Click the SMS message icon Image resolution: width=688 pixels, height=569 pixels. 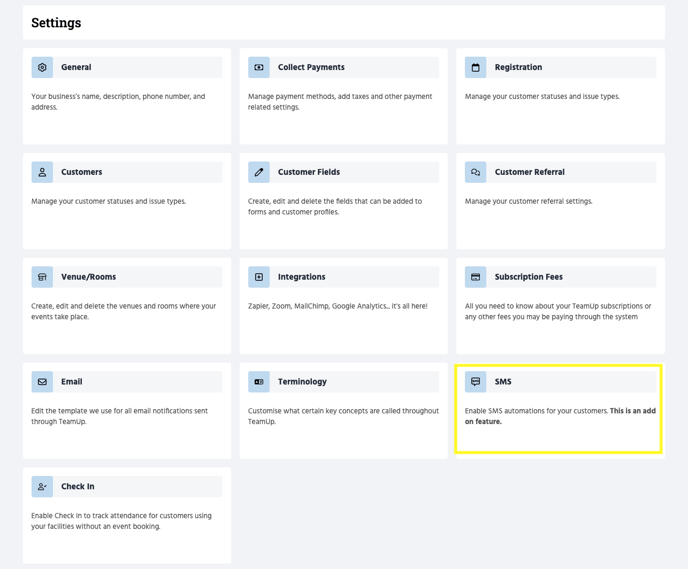tap(476, 382)
